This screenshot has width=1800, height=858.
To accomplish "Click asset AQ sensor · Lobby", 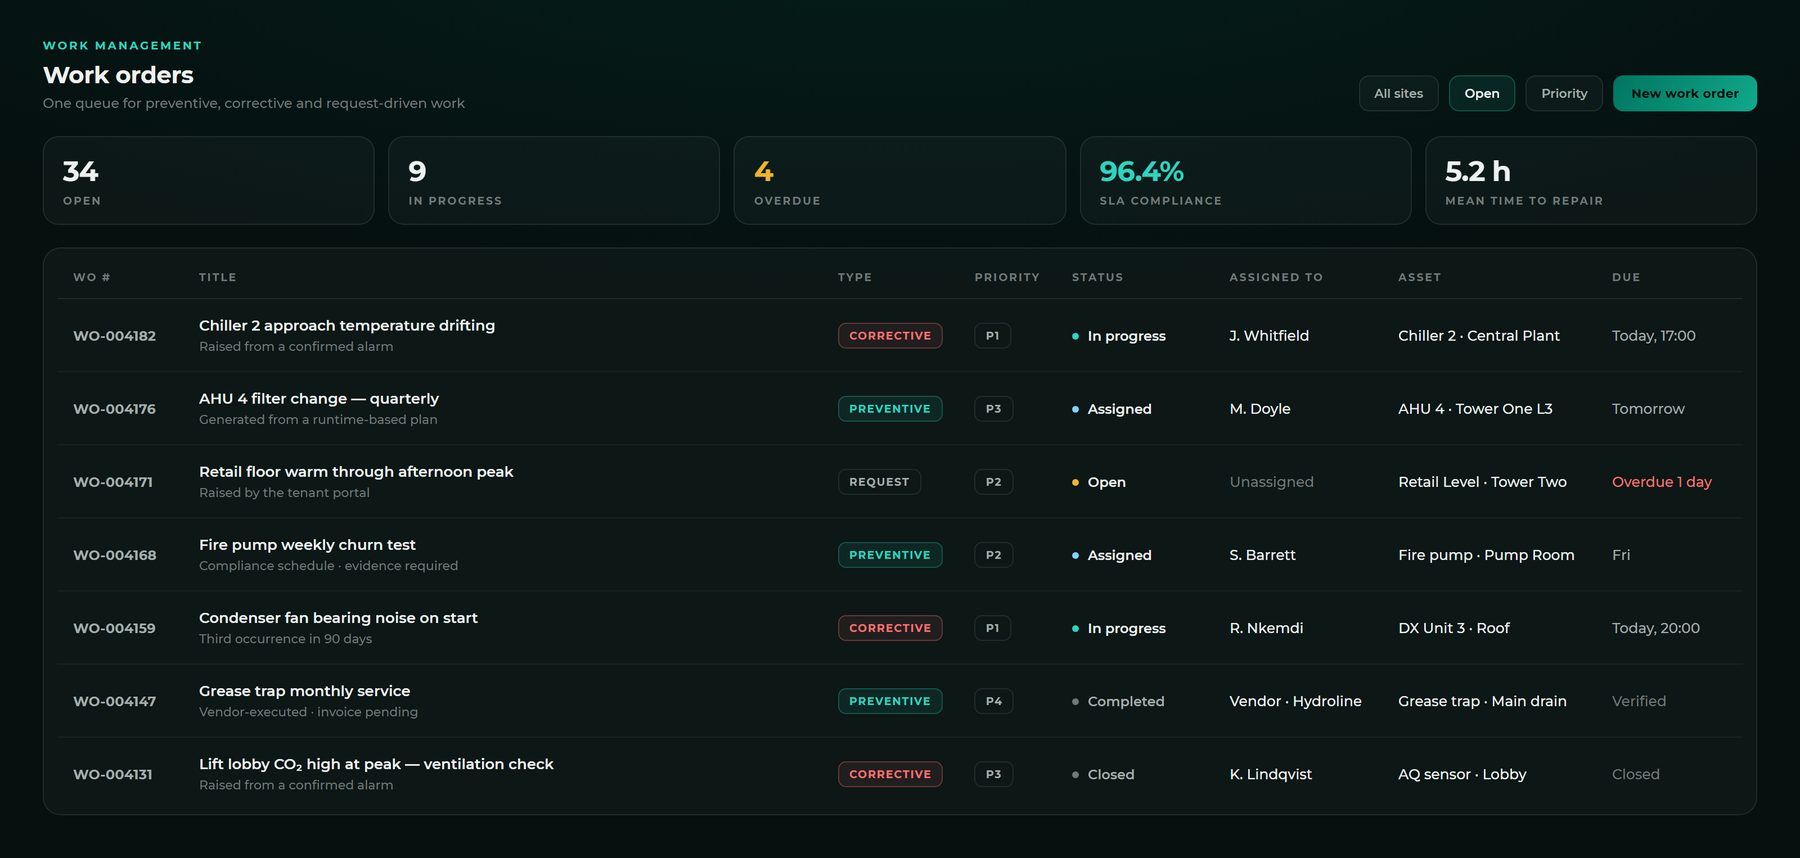I will (1462, 774).
